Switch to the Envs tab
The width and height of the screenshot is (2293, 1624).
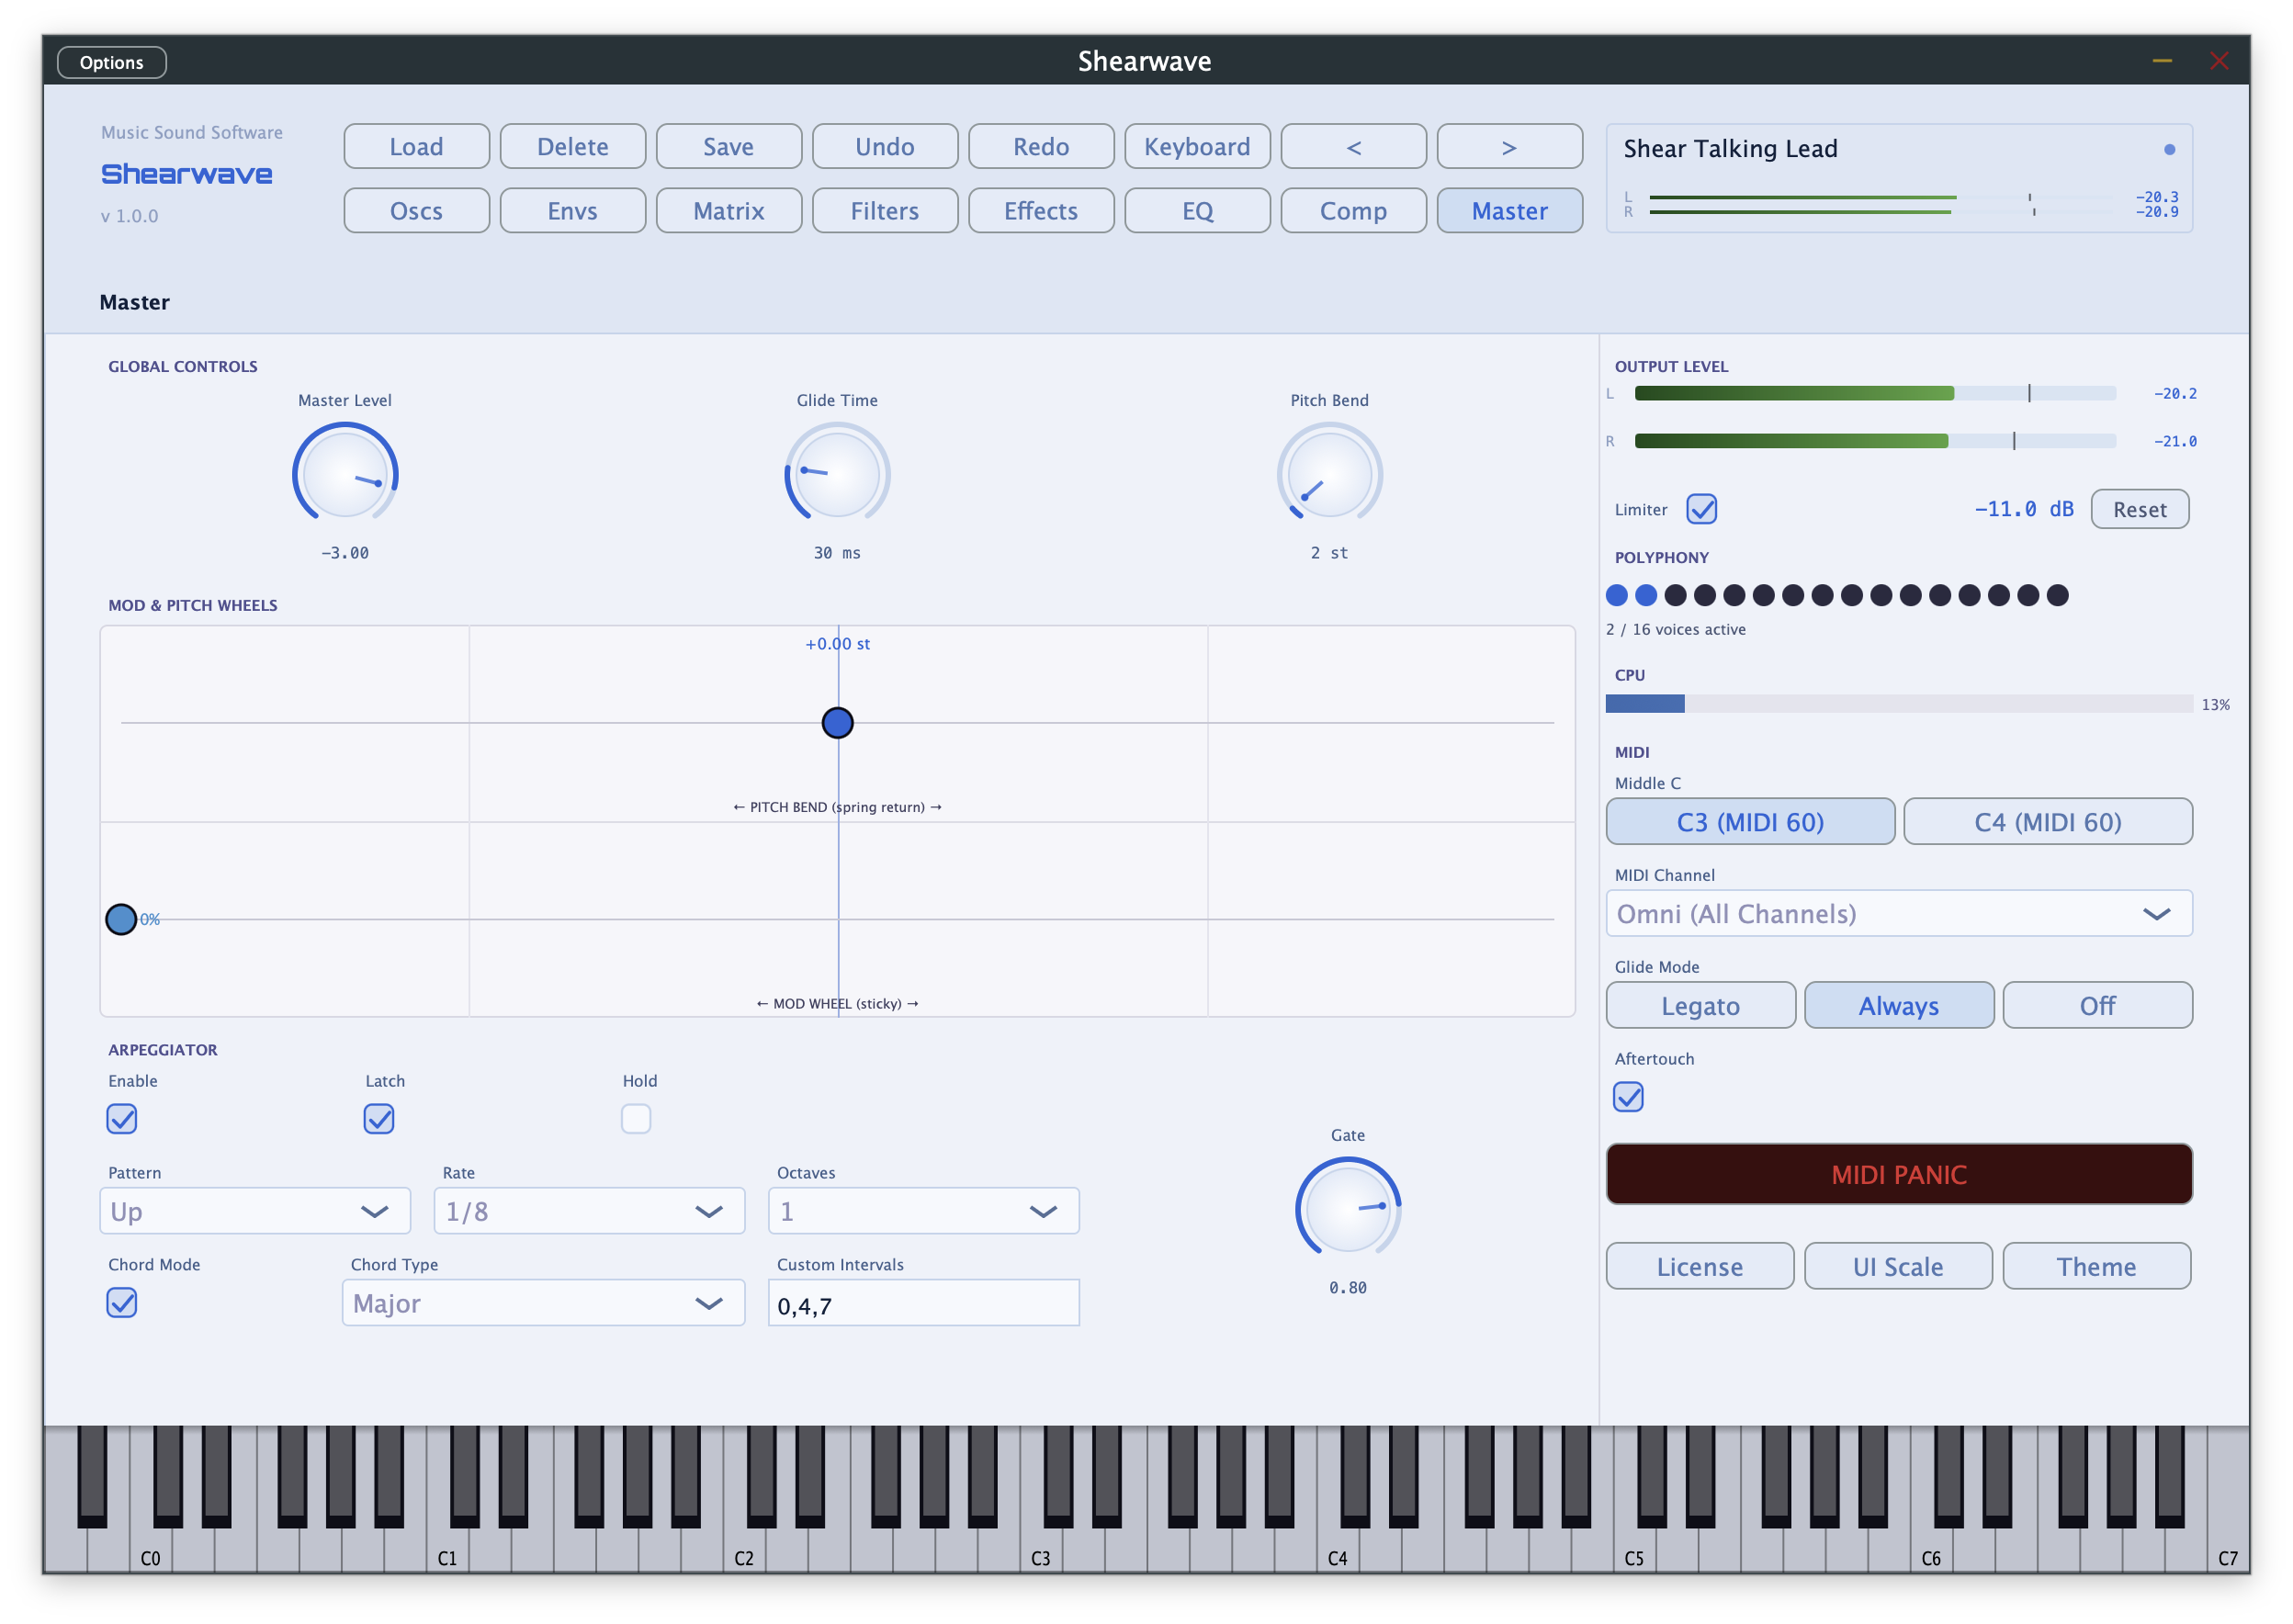[572, 211]
